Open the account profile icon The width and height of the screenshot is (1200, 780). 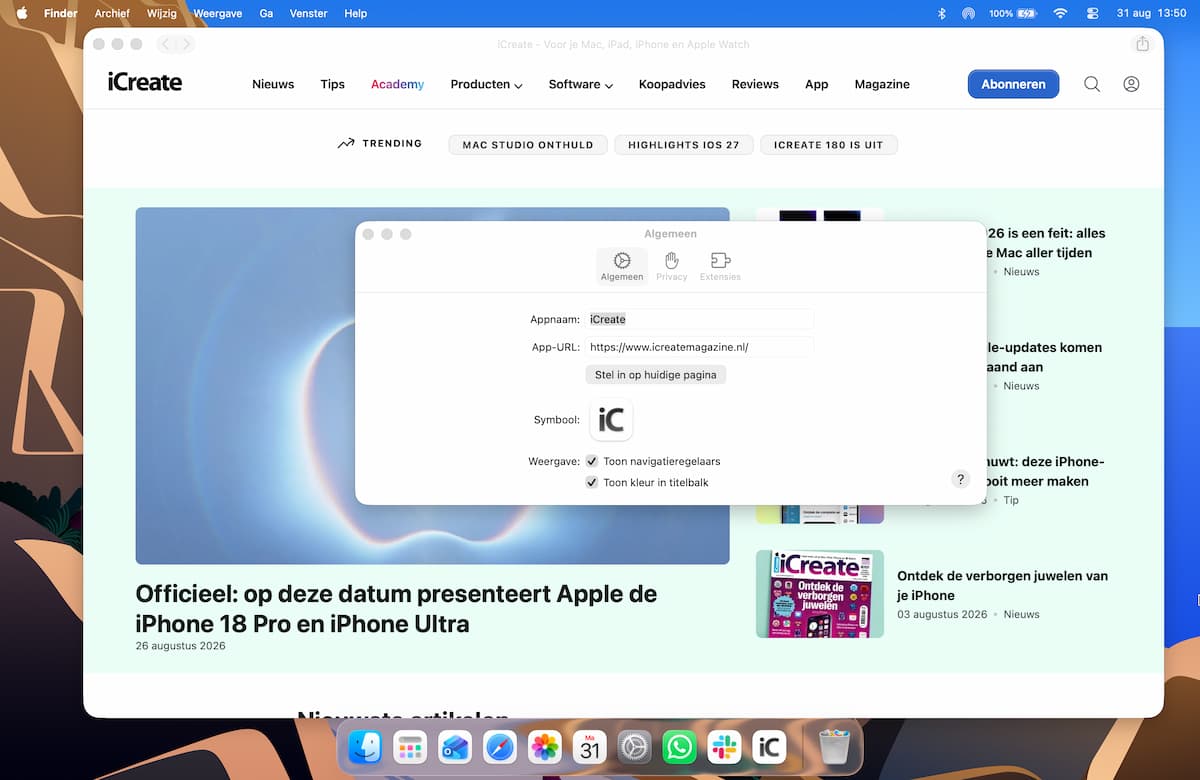click(1131, 84)
